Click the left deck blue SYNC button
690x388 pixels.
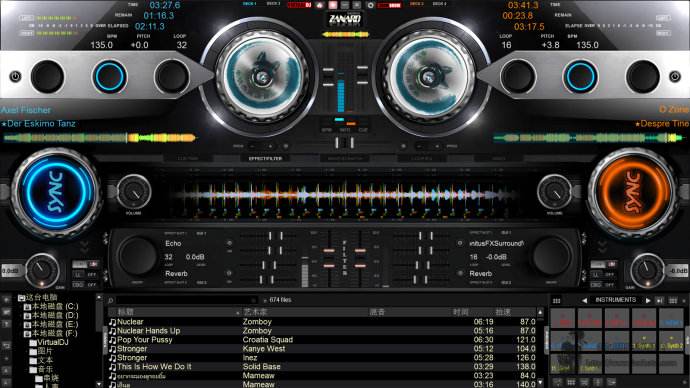click(56, 192)
